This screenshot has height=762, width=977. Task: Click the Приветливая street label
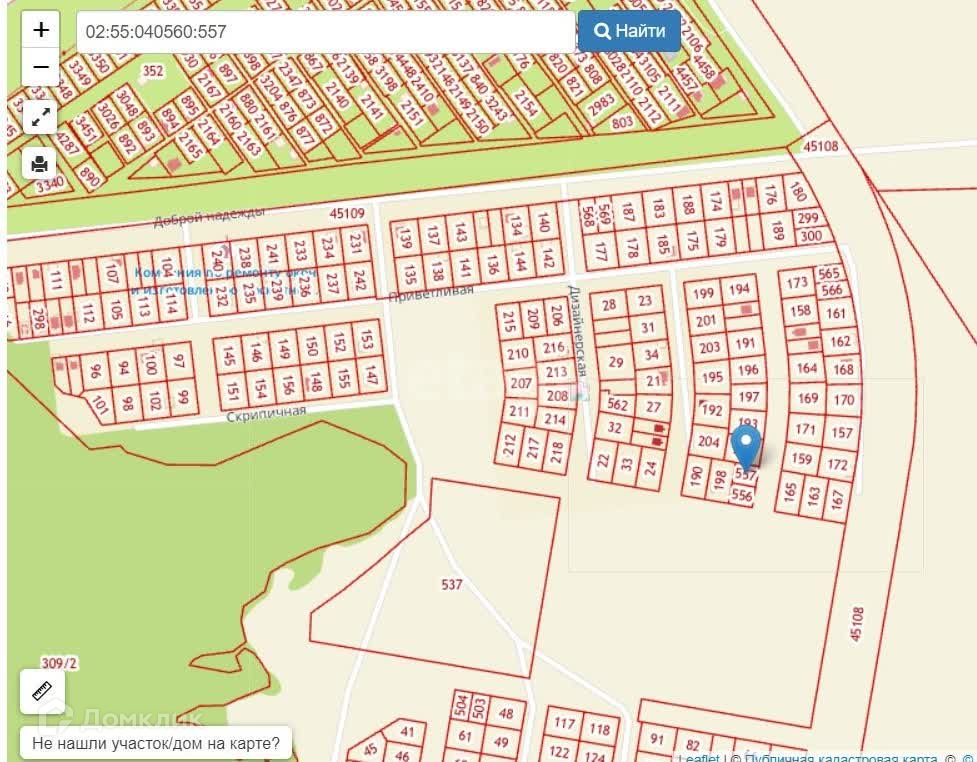(431, 293)
